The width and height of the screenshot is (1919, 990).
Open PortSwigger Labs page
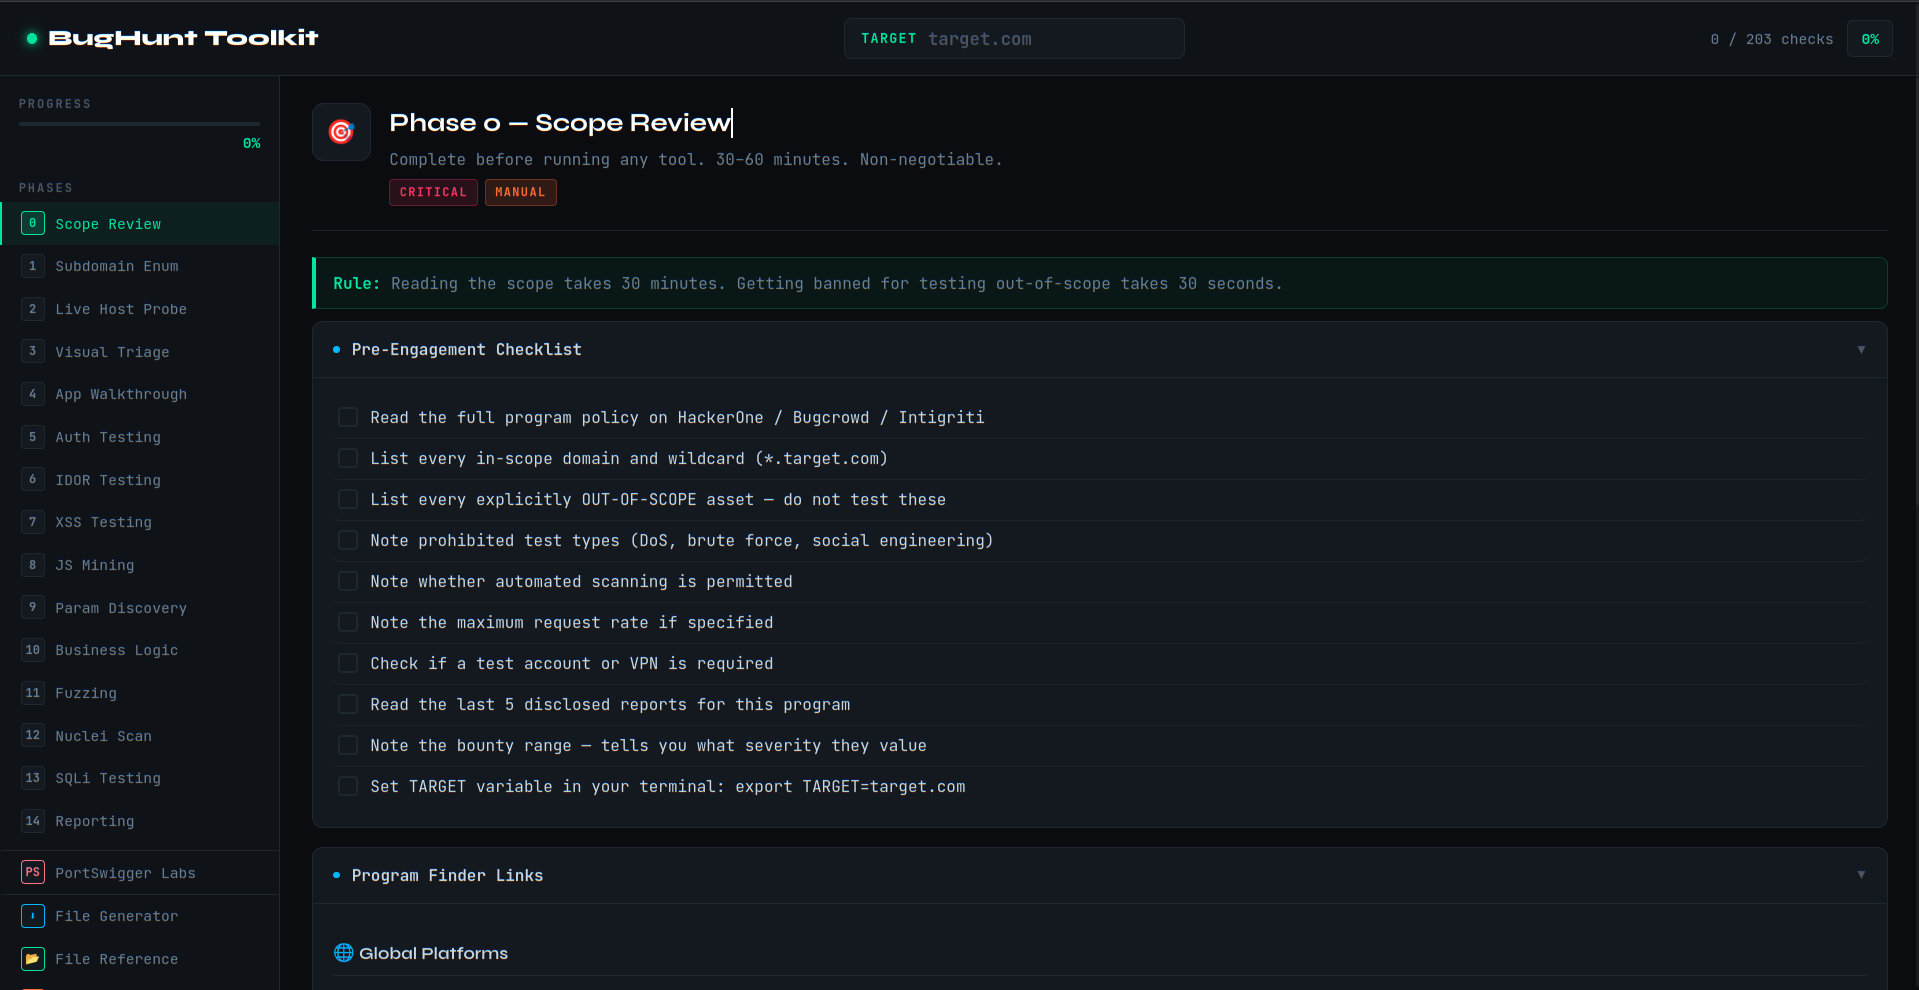point(140,872)
